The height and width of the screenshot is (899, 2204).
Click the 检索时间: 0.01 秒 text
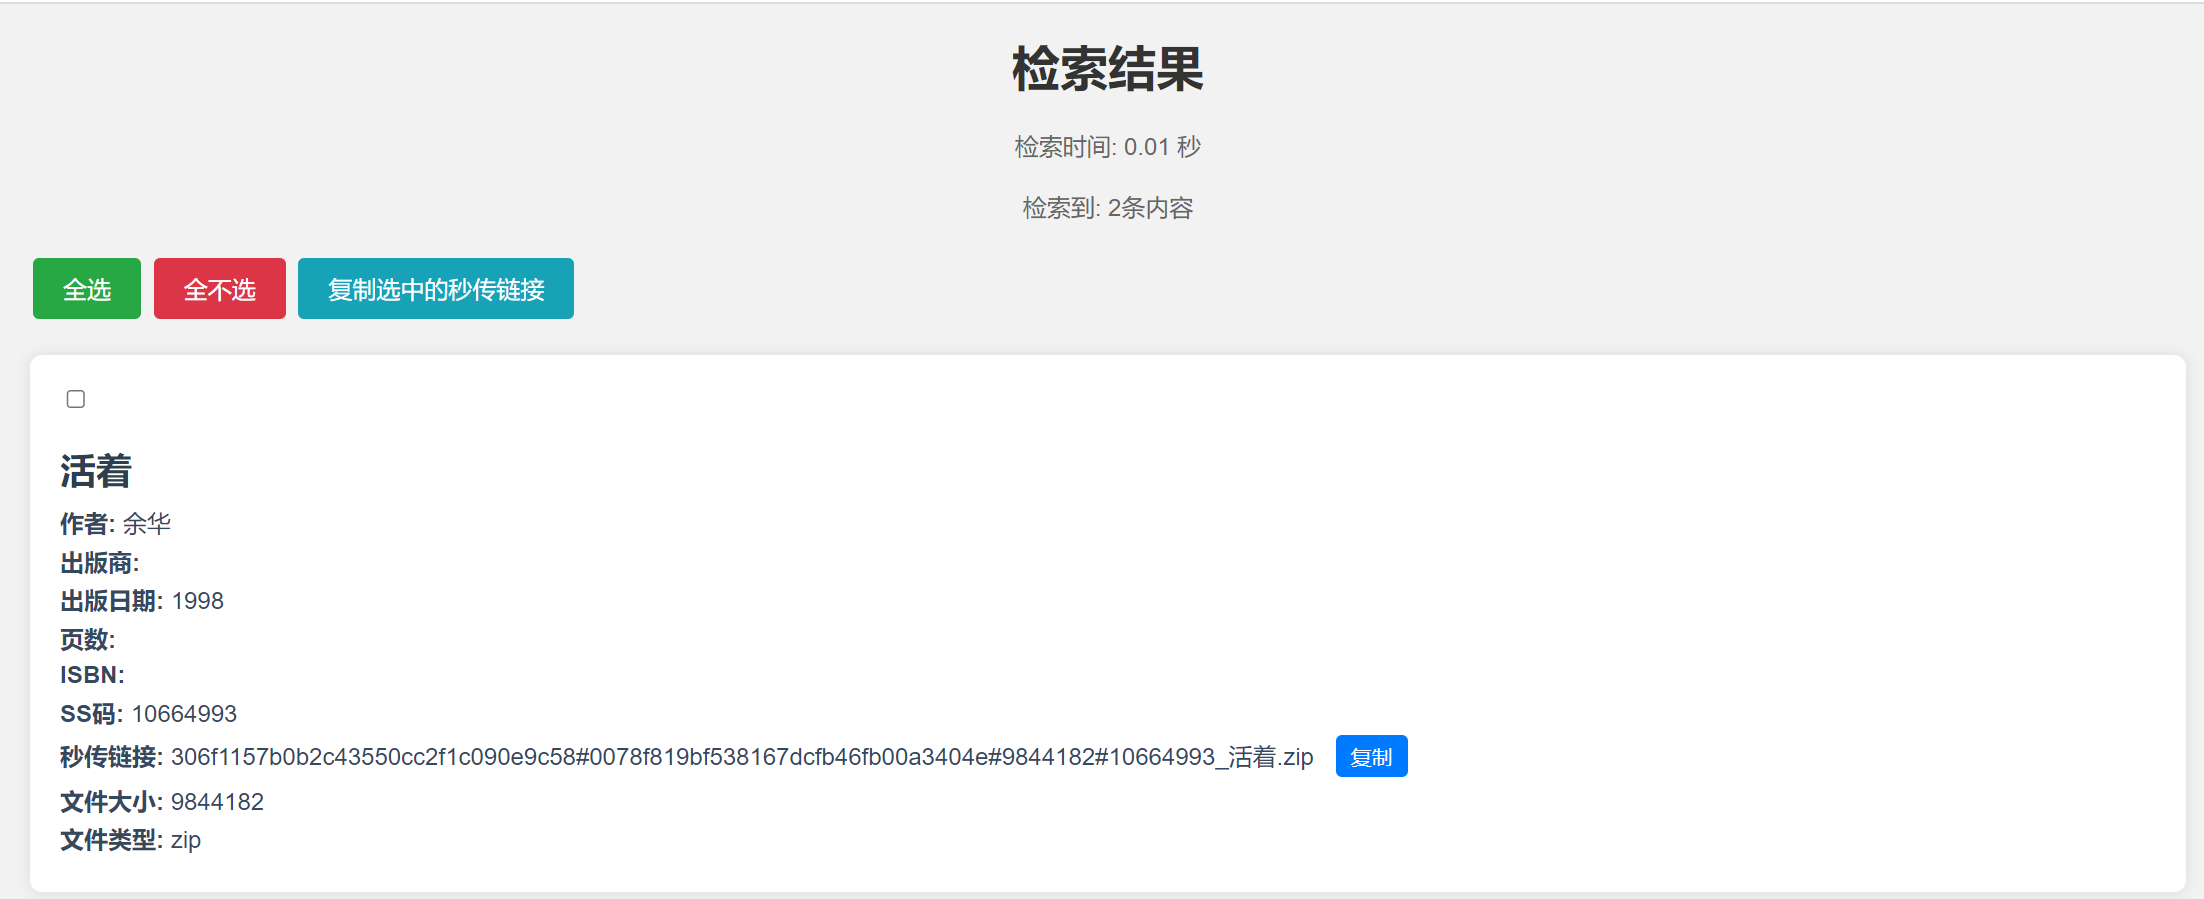tap(1108, 147)
